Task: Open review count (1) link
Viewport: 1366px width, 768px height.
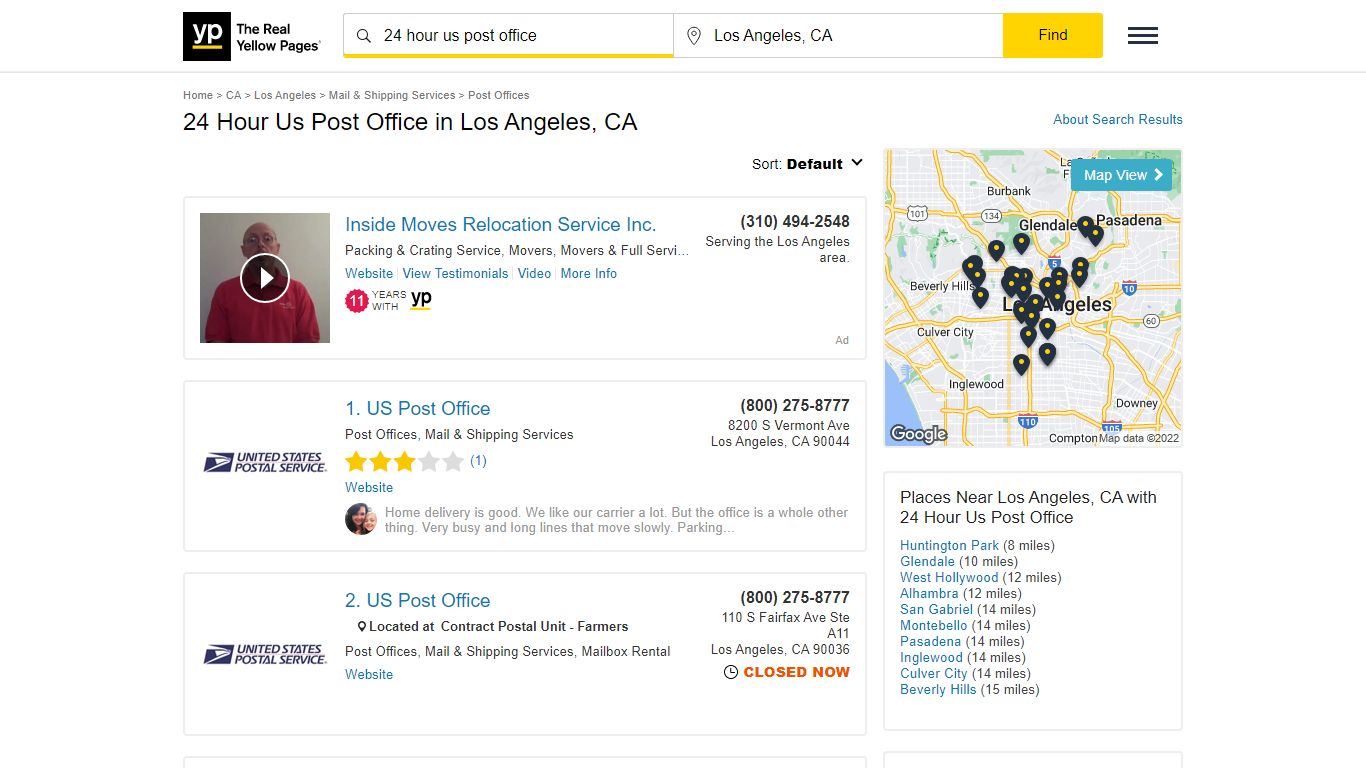Action: (478, 461)
